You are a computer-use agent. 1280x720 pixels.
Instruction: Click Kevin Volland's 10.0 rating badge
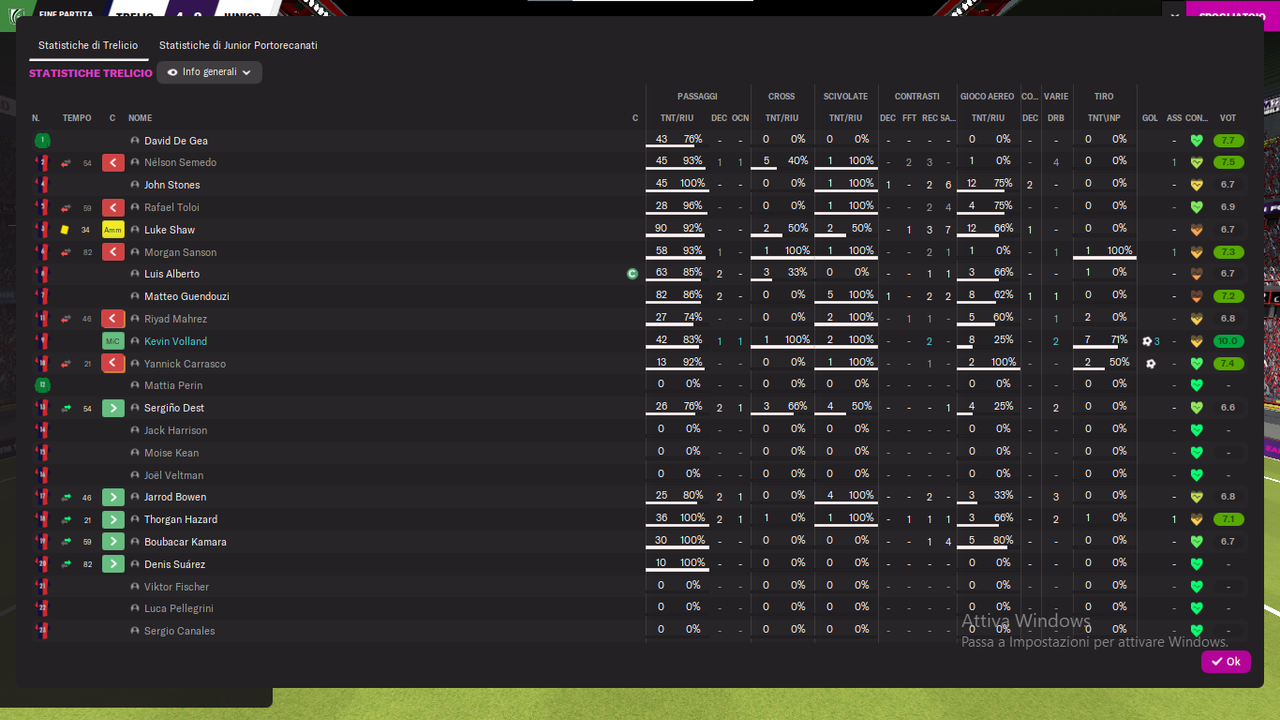pyautogui.click(x=1228, y=341)
